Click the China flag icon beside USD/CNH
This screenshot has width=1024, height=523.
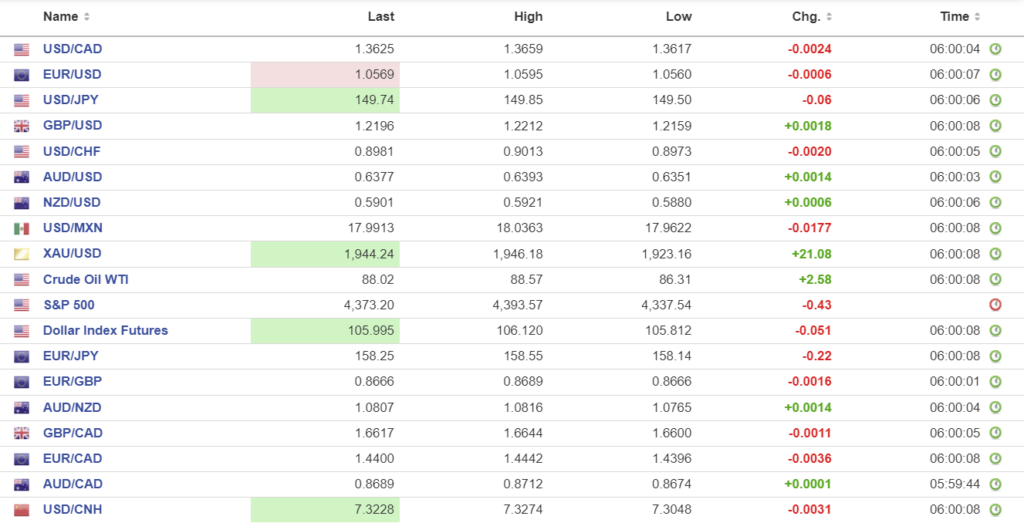(x=21, y=511)
